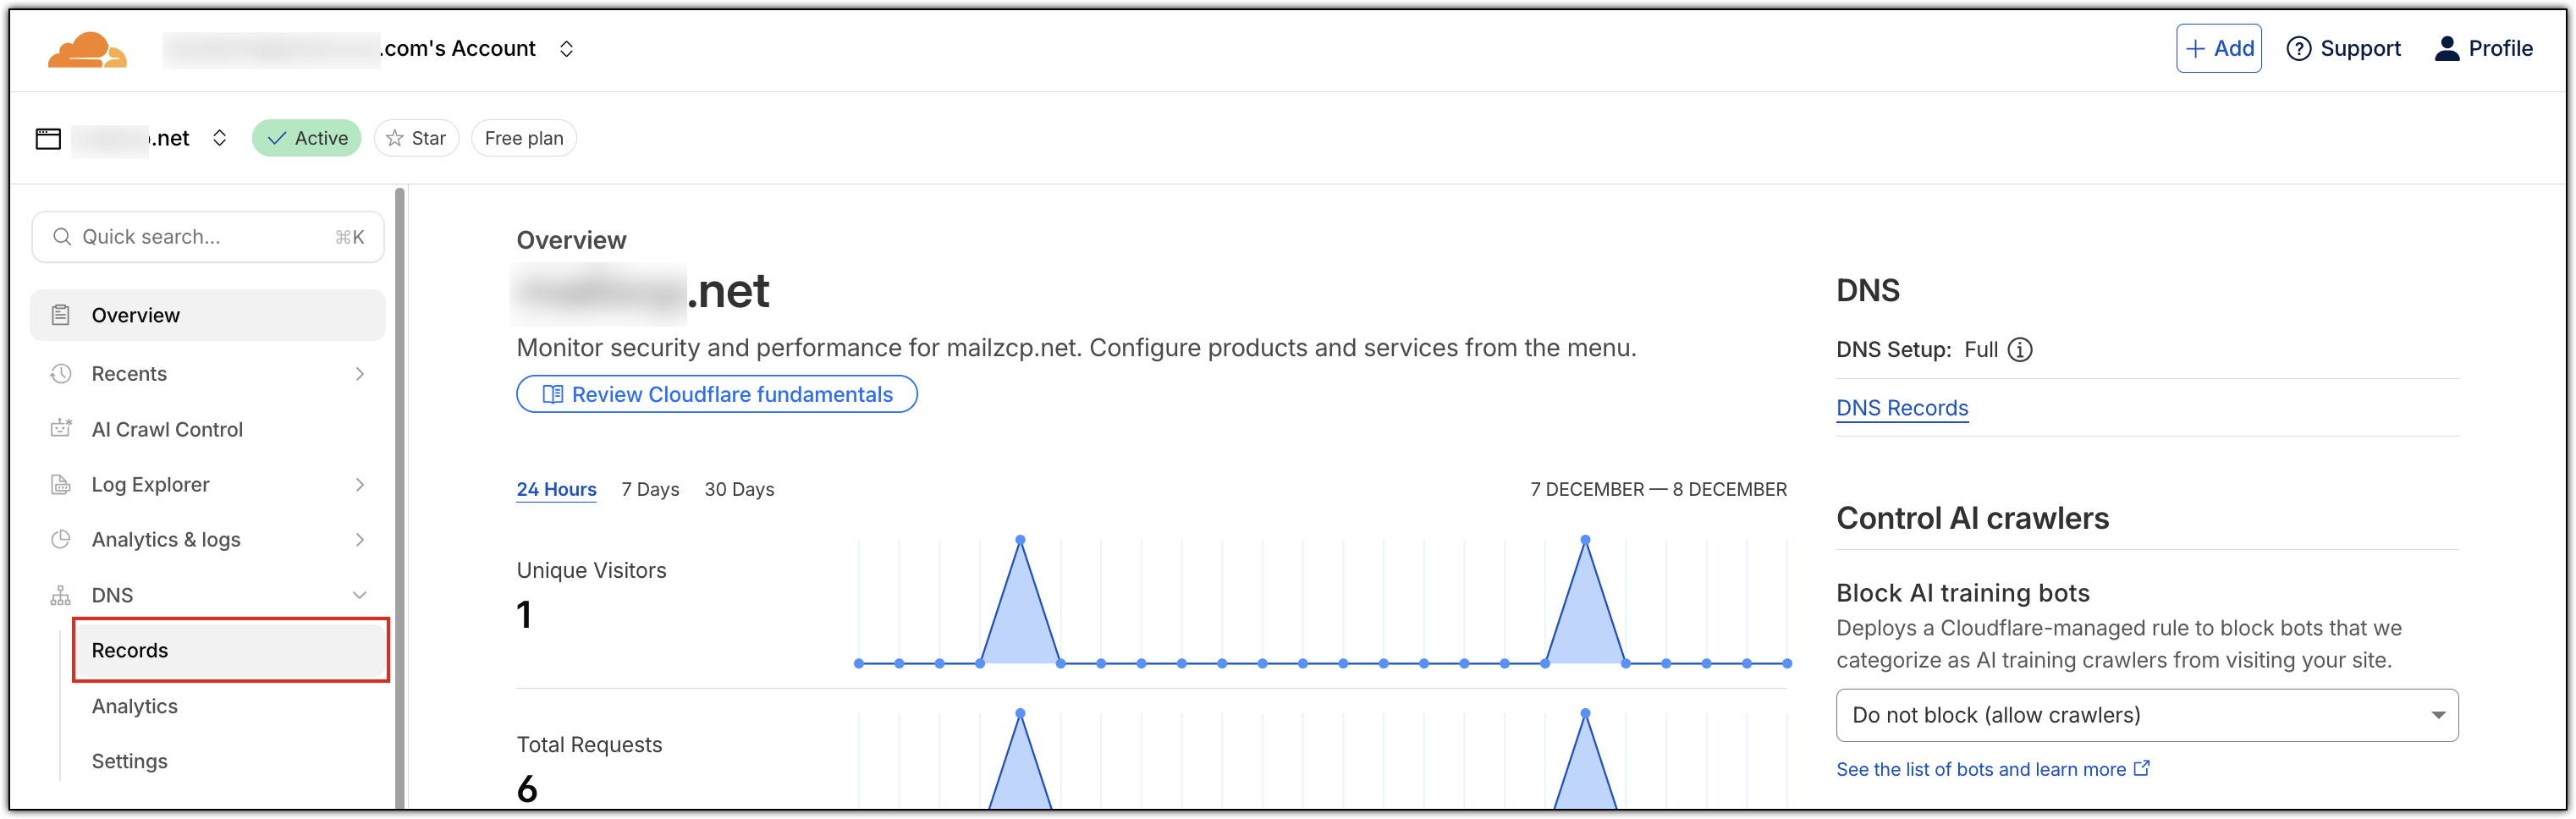This screenshot has height=819, width=2576.
Task: Click the Quick search input field
Action: [207, 237]
